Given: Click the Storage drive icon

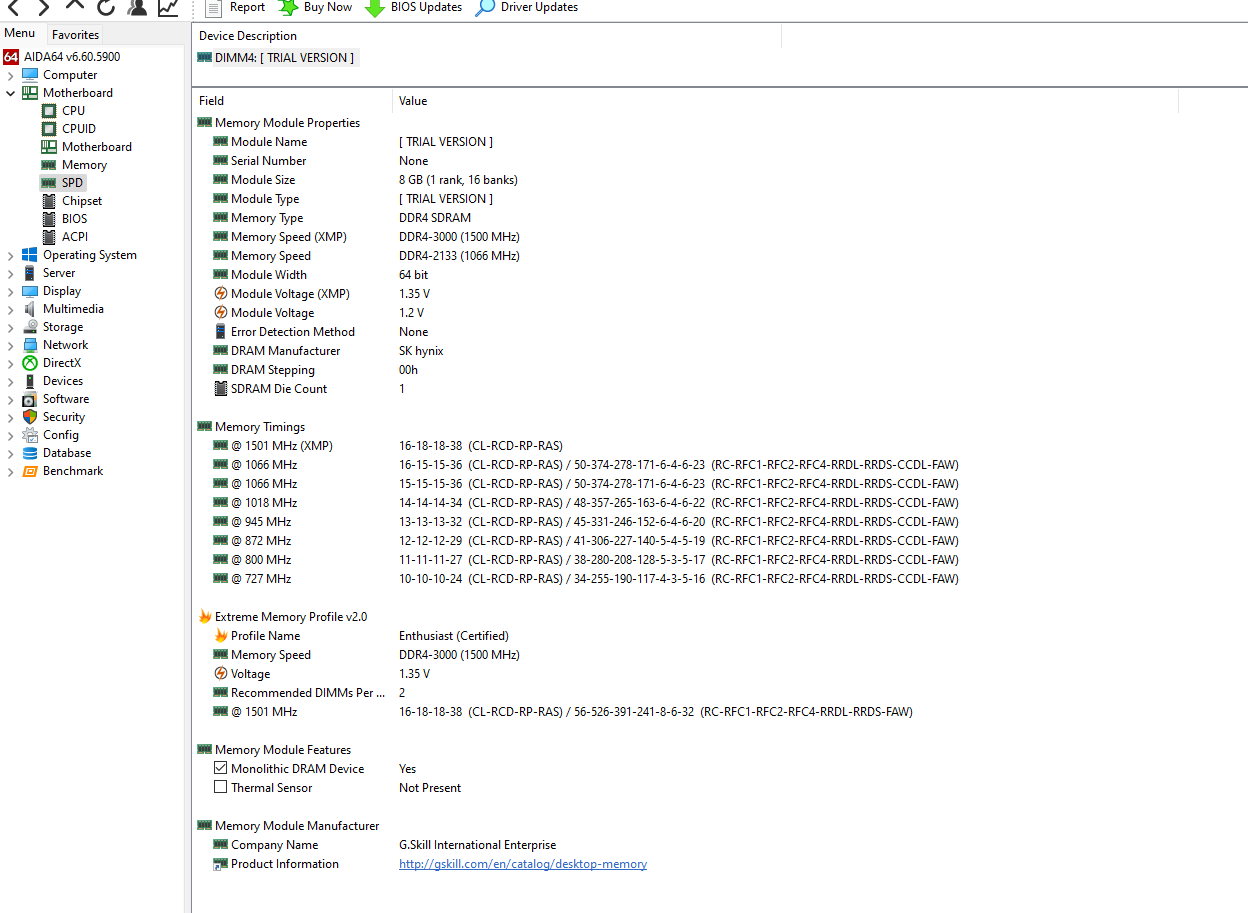Looking at the screenshot, I should (x=30, y=327).
